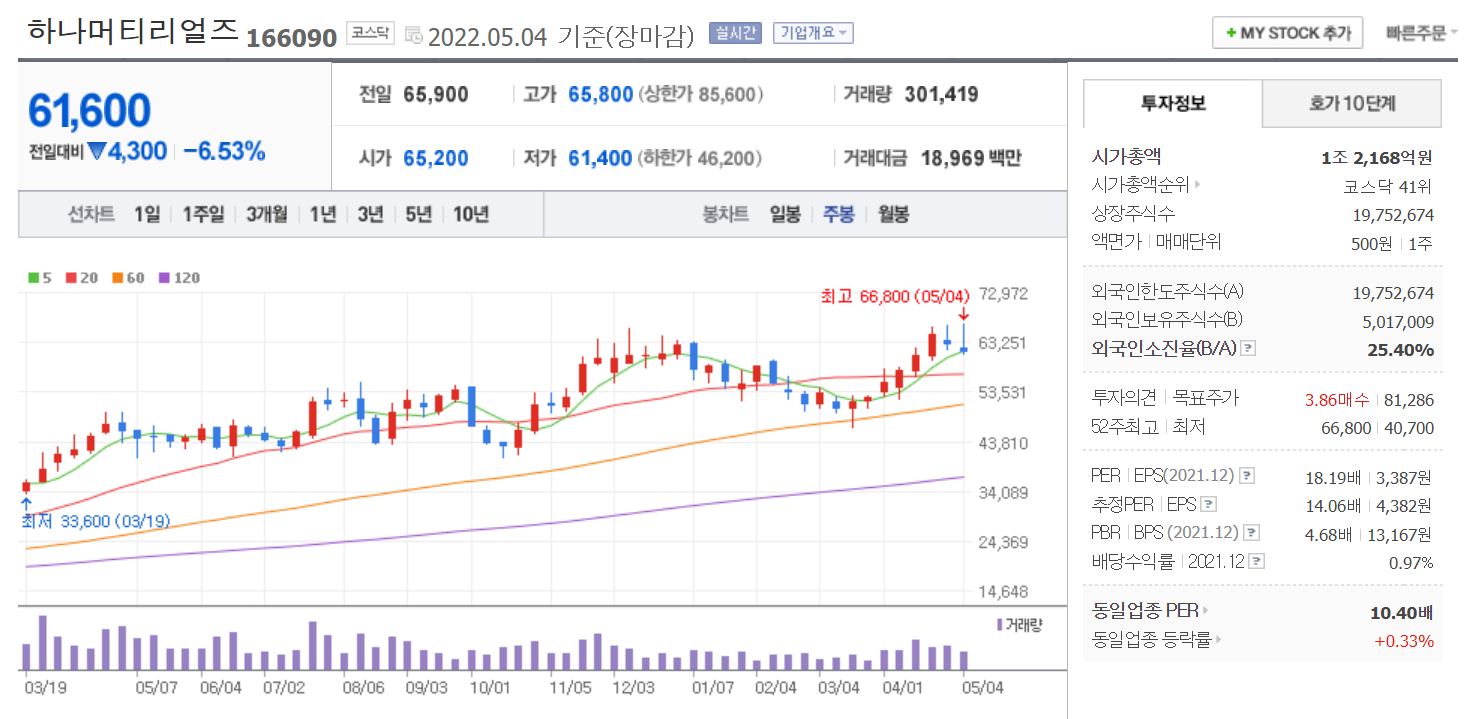This screenshot has width=1475, height=719.
Task: Select the 3년 line chart period
Action: (371, 214)
